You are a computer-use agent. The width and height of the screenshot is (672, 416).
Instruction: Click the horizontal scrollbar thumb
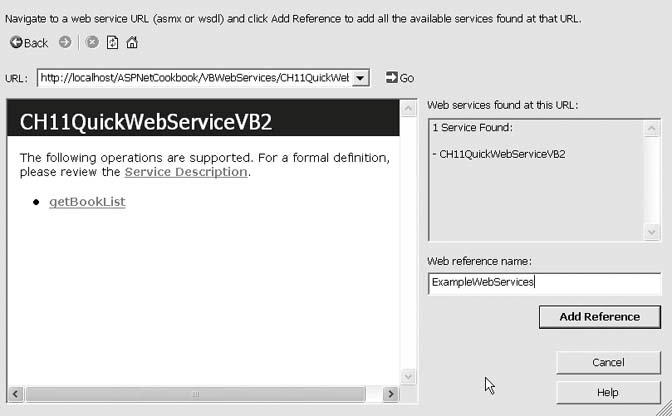[195, 394]
